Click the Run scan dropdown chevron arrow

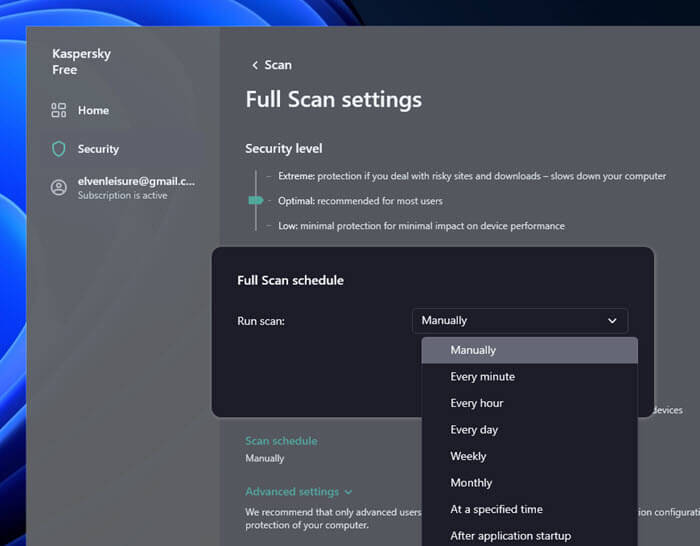(x=612, y=321)
